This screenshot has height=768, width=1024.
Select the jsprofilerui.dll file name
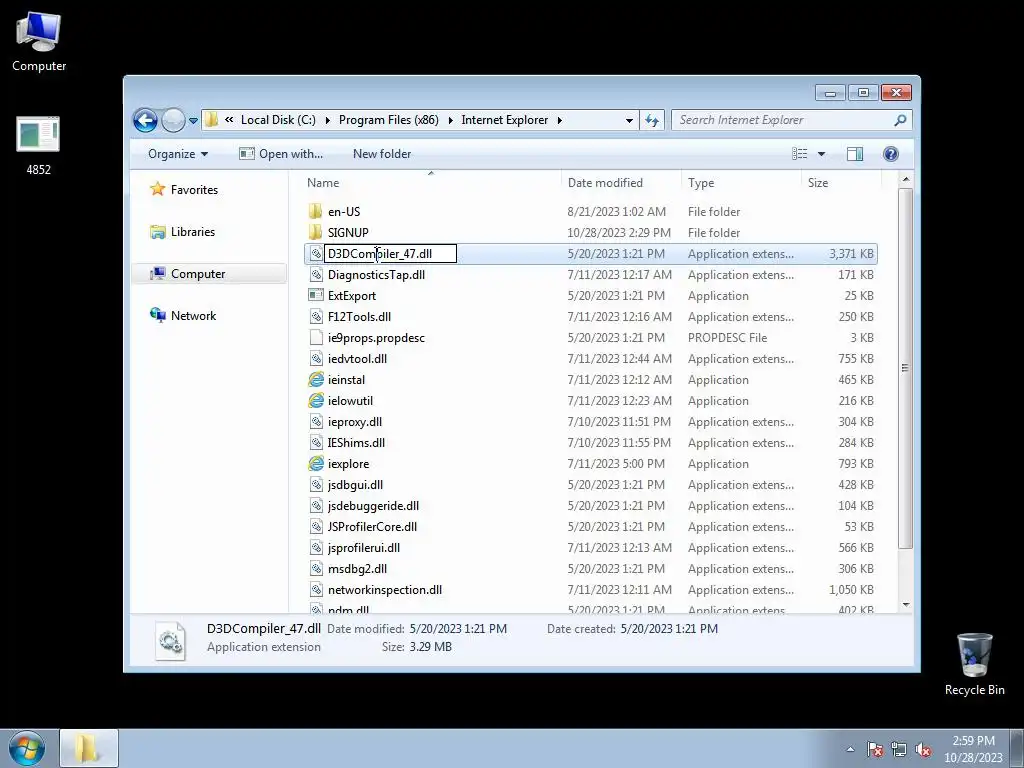(364, 548)
